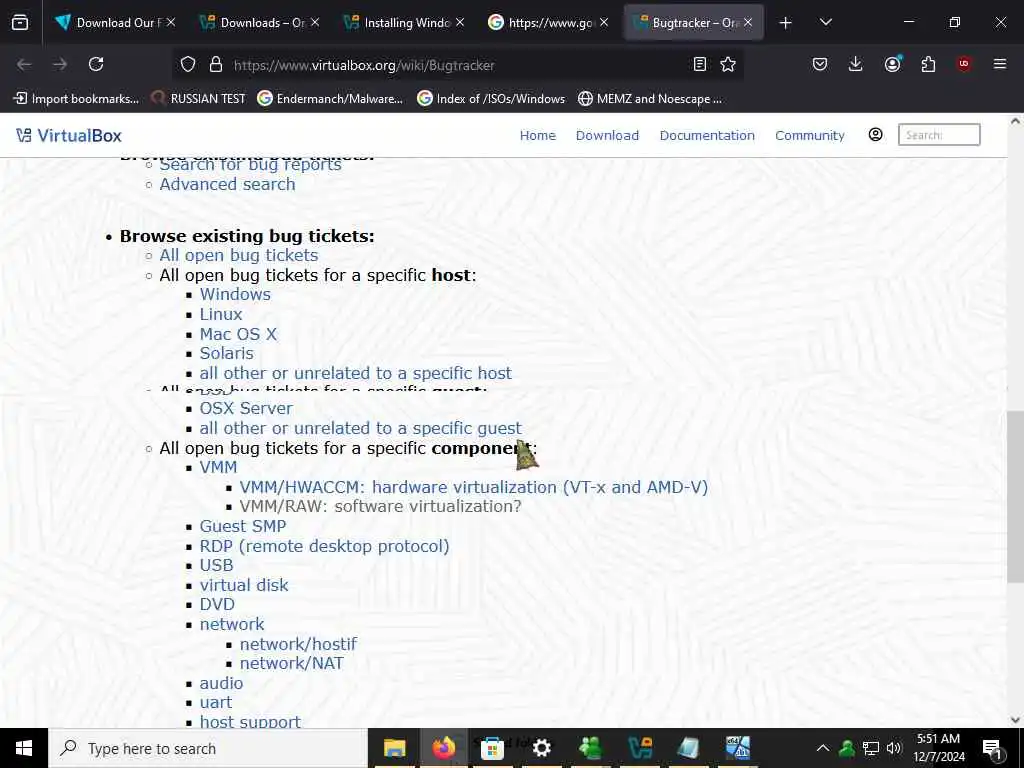
Task: Open VMM/HWACCM hardware virtualization link
Action: click(x=473, y=487)
